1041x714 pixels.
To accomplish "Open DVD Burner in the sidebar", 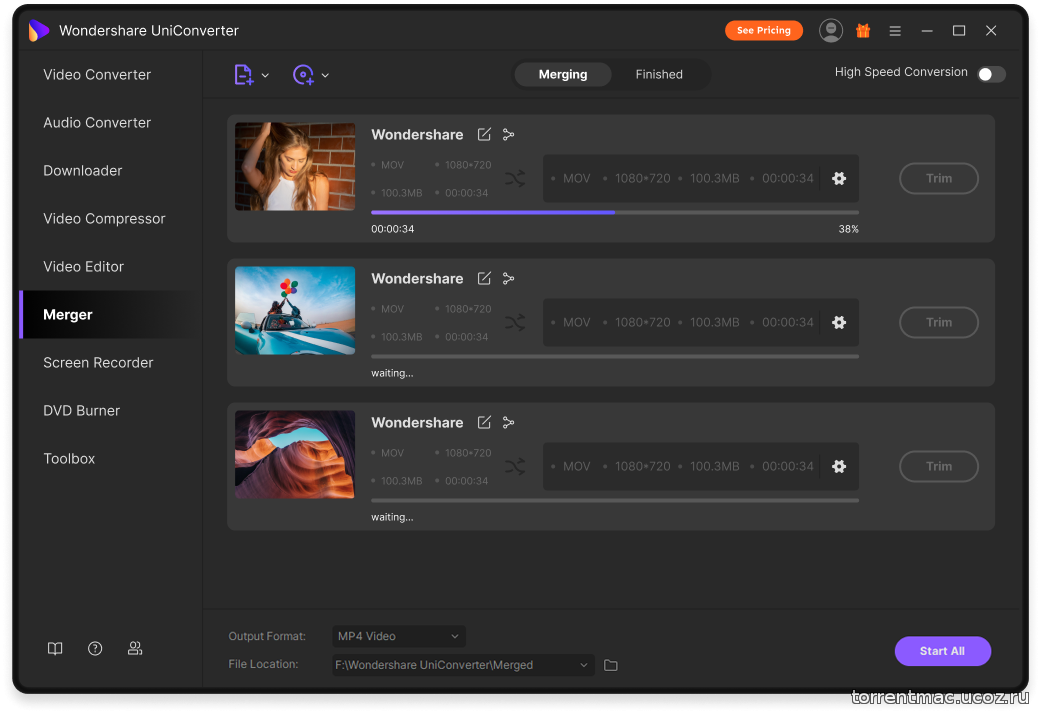I will (82, 410).
